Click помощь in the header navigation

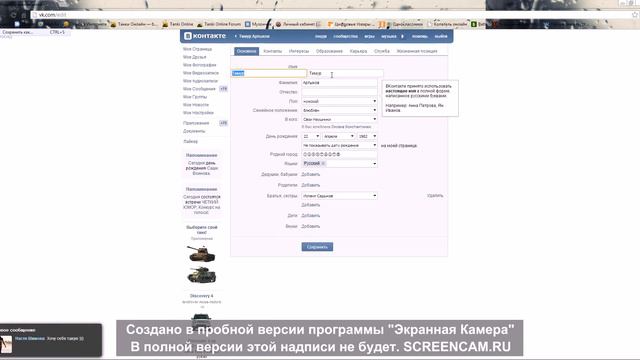point(420,36)
